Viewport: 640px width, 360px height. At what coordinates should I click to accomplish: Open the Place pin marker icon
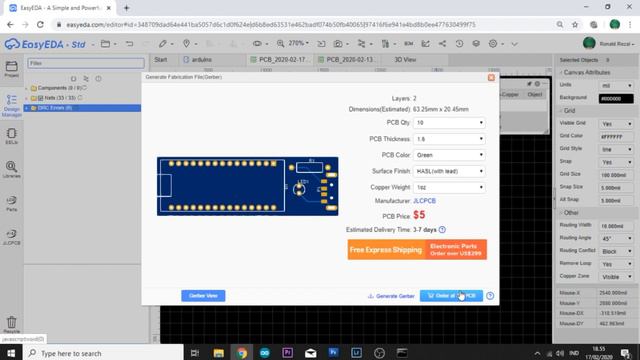point(187,44)
